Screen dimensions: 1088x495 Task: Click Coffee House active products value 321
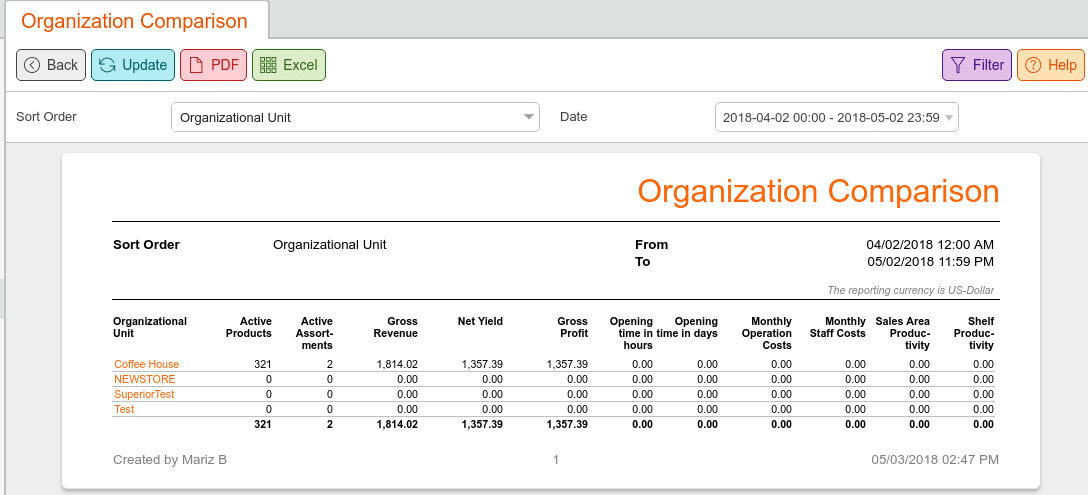coord(263,364)
